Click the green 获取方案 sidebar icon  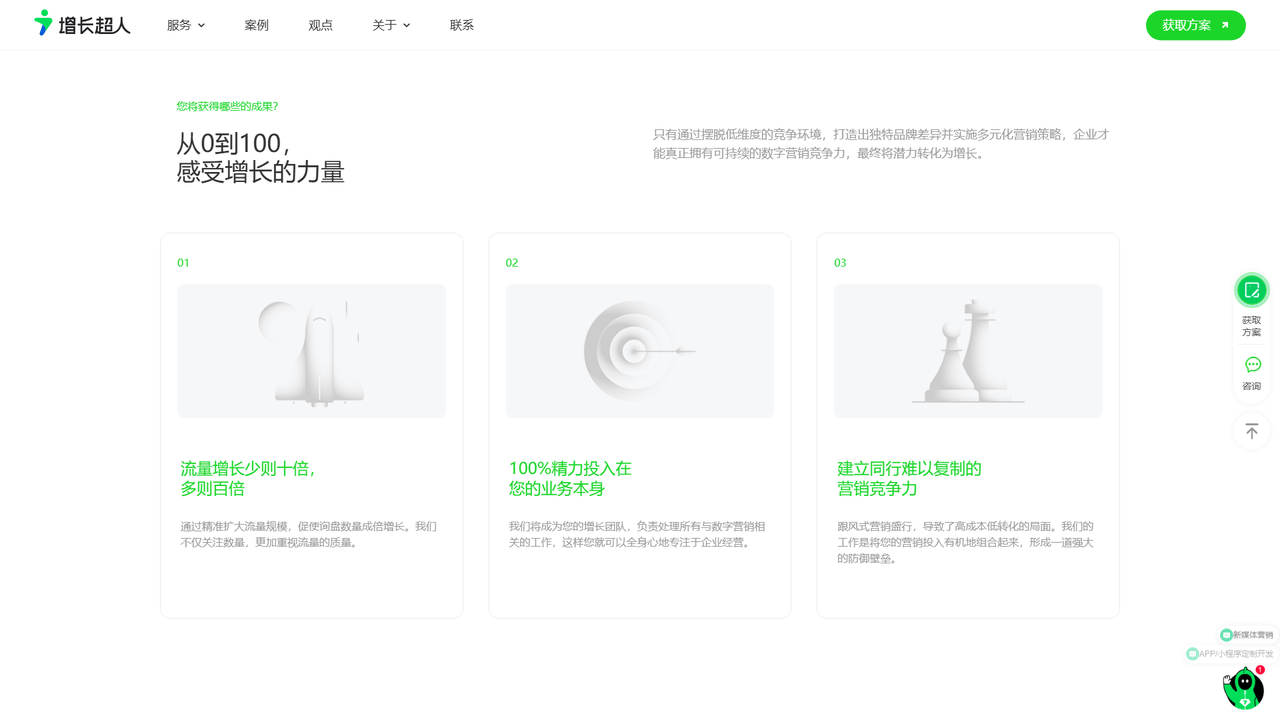[1251, 290]
